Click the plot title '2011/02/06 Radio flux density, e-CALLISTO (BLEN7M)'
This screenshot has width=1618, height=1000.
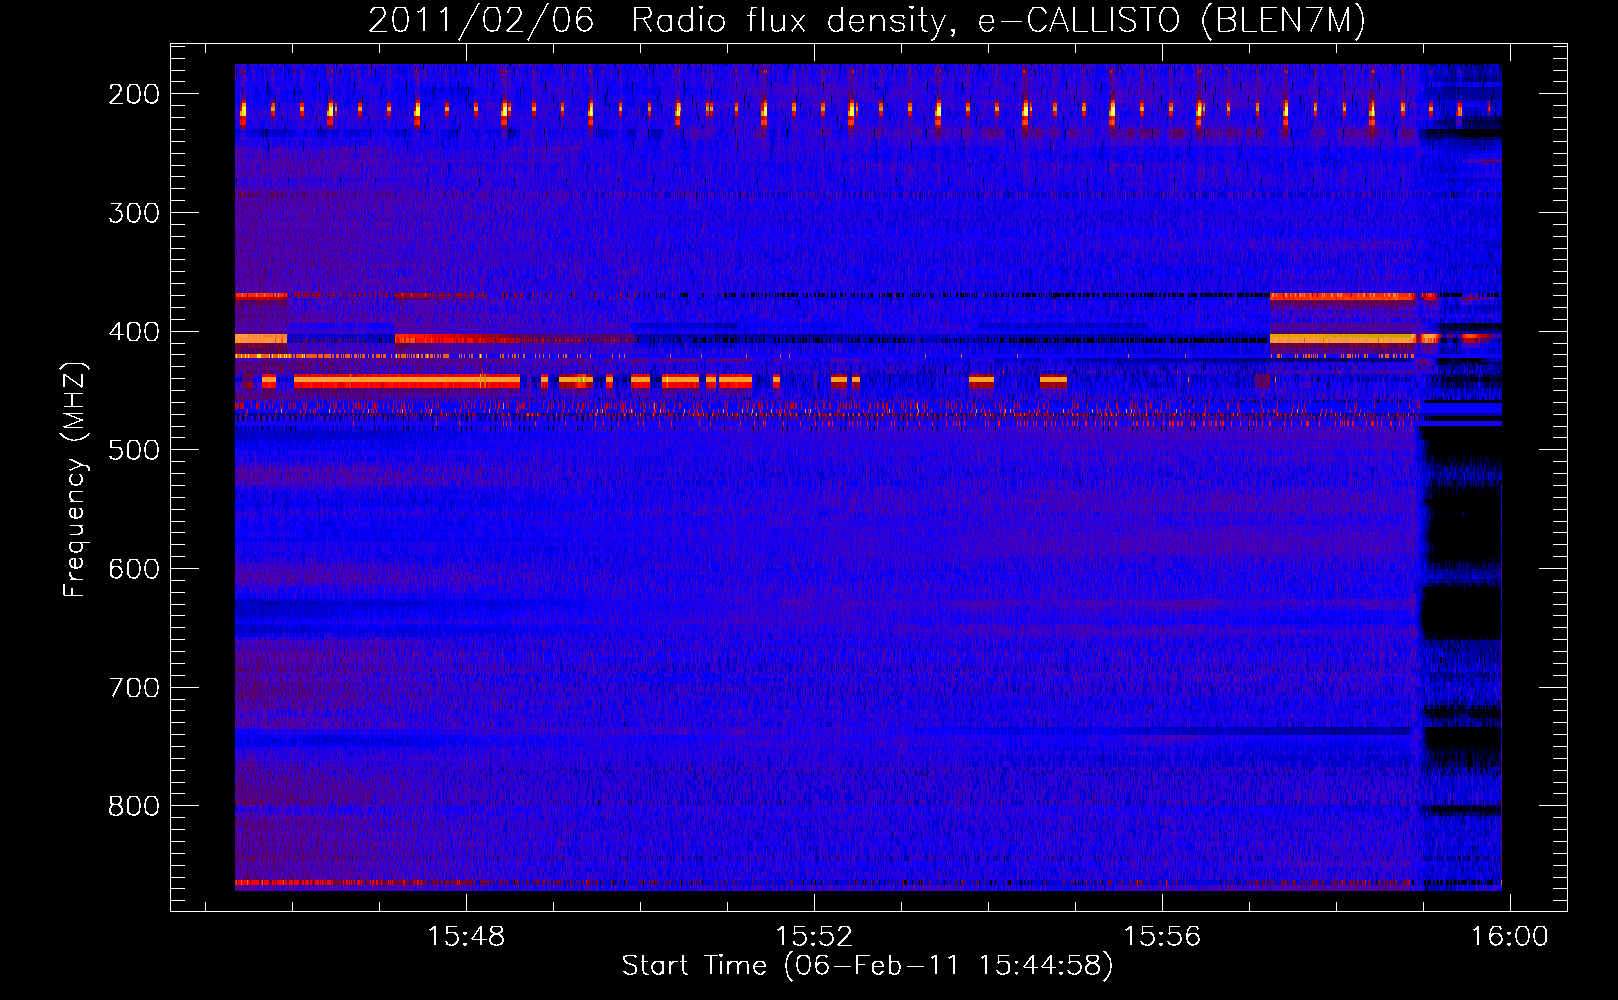click(866, 20)
